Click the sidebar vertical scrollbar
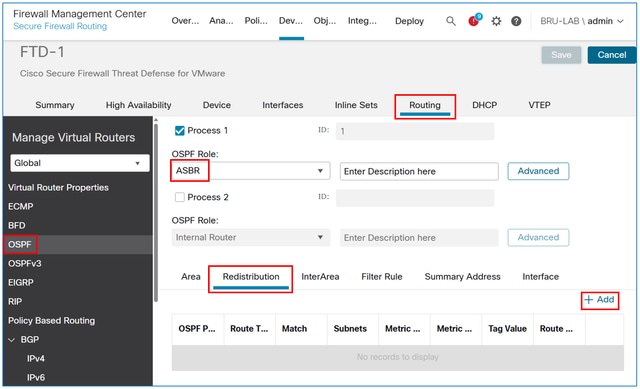 click(156, 212)
